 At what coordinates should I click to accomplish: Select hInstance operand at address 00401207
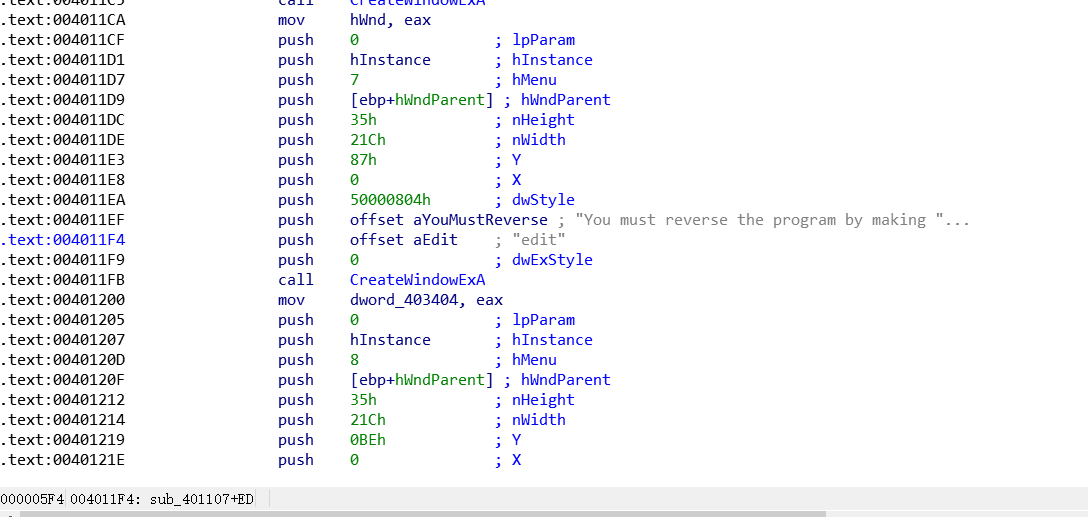[x=391, y=340]
